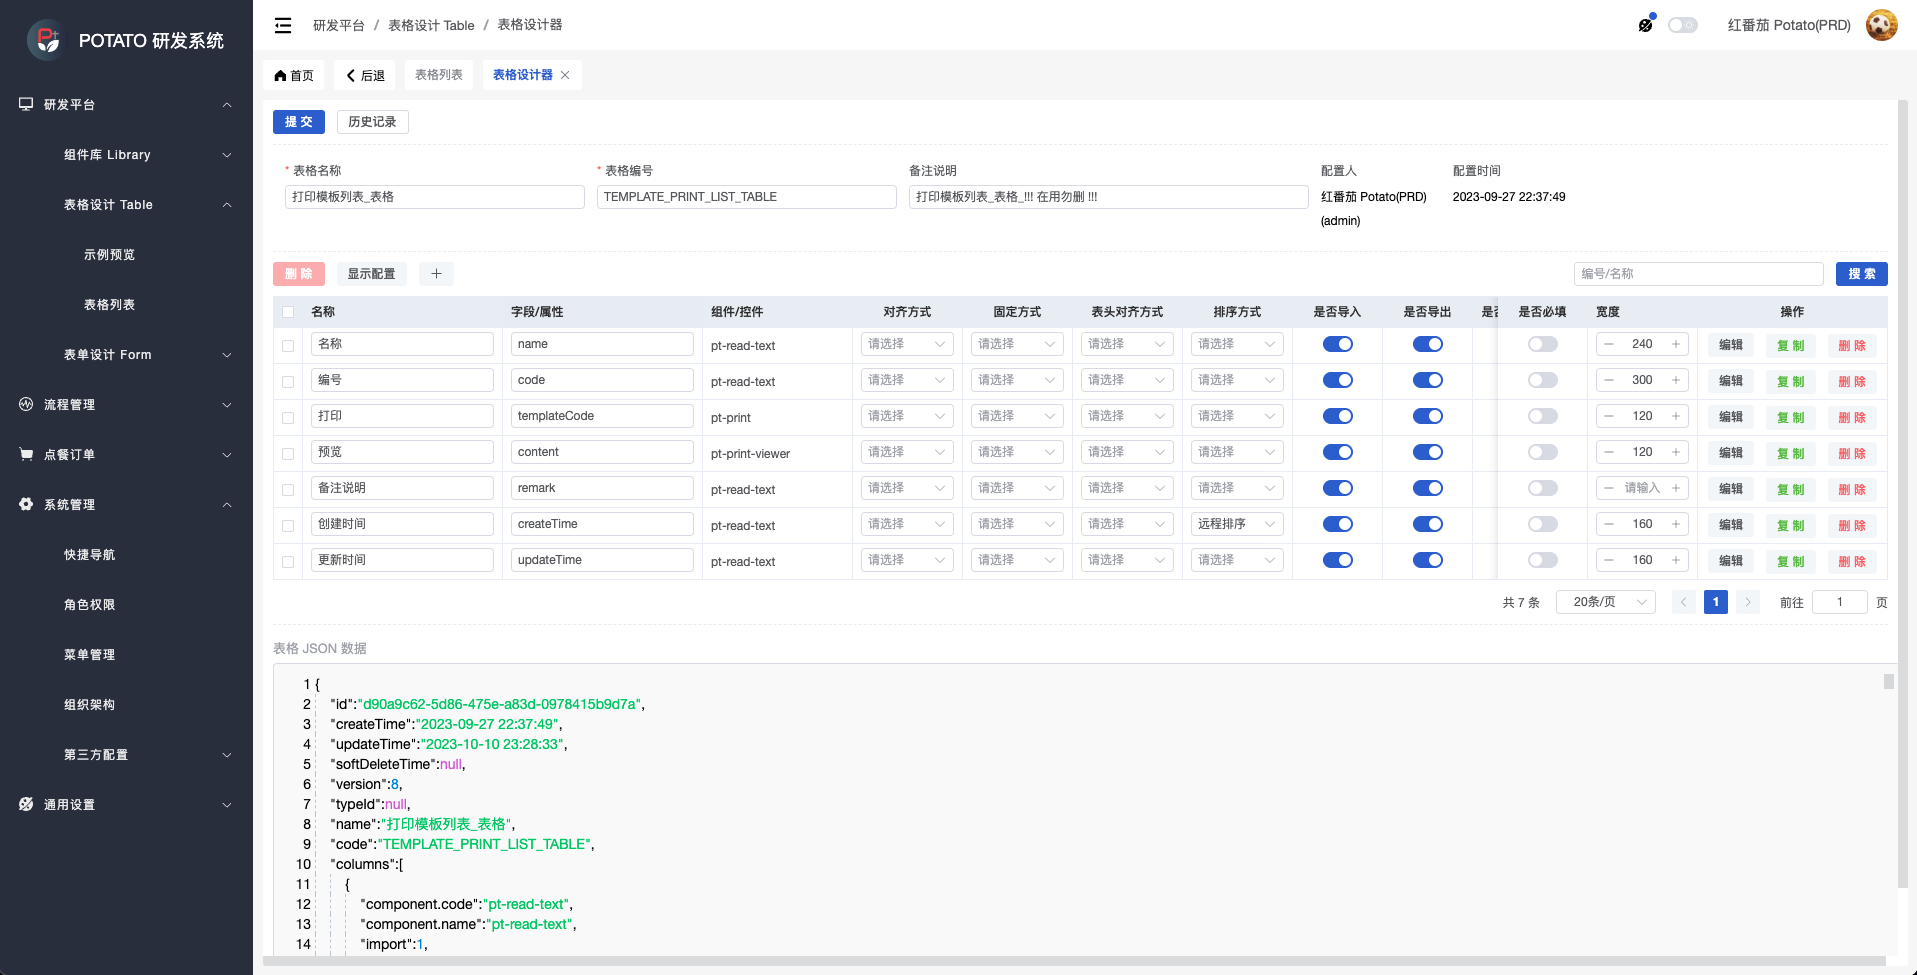Open 固定方式 dropdown in 编号 row
This screenshot has width=1917, height=975.
1017,380
